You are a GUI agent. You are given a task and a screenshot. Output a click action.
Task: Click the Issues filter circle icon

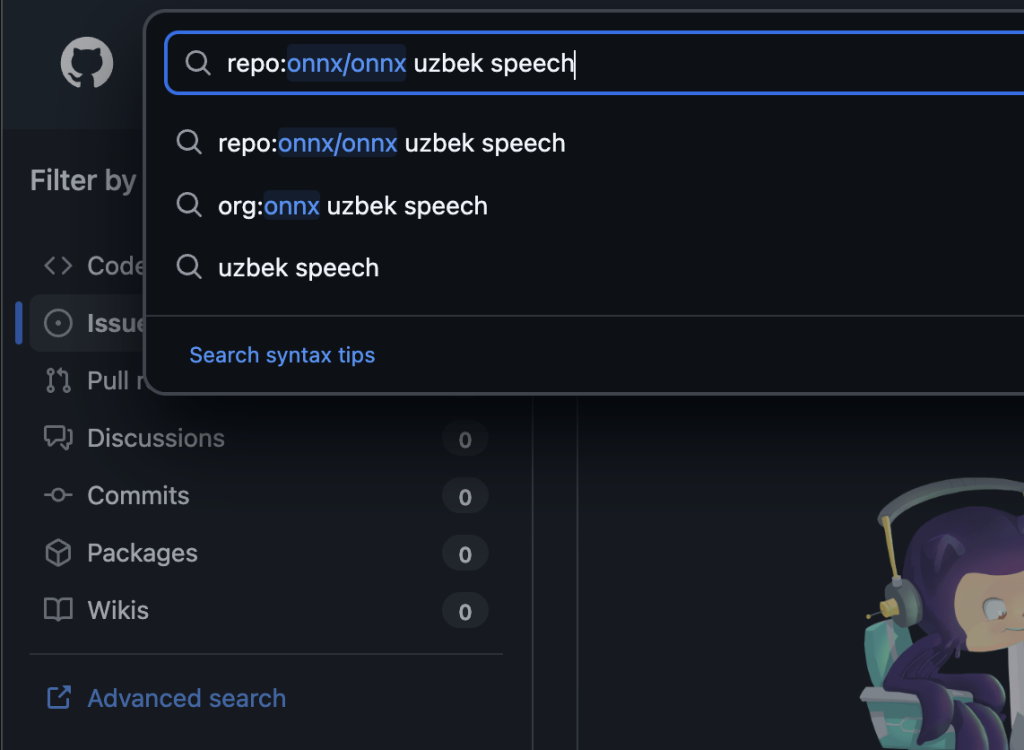click(58, 323)
